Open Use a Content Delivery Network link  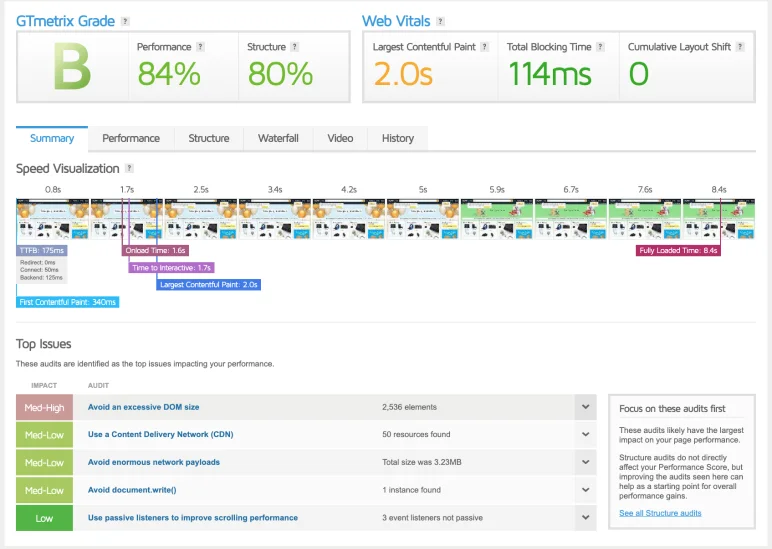[161, 434]
